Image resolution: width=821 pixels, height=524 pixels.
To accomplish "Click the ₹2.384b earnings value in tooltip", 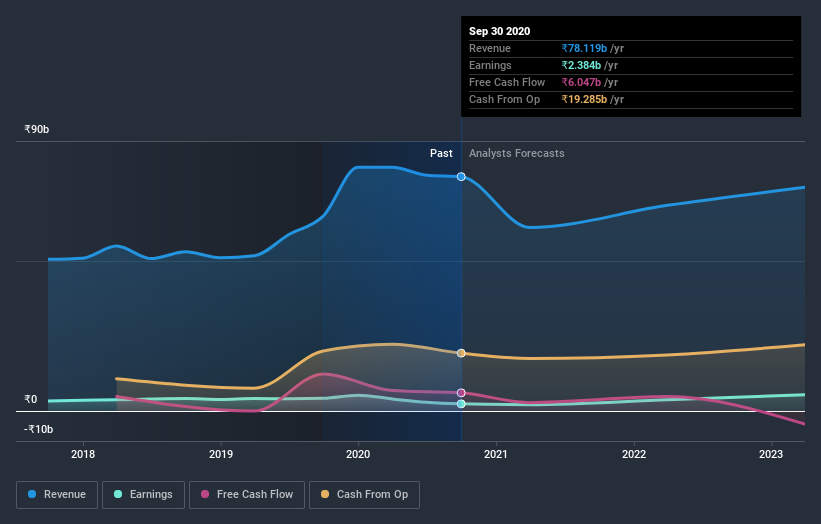I will point(581,65).
